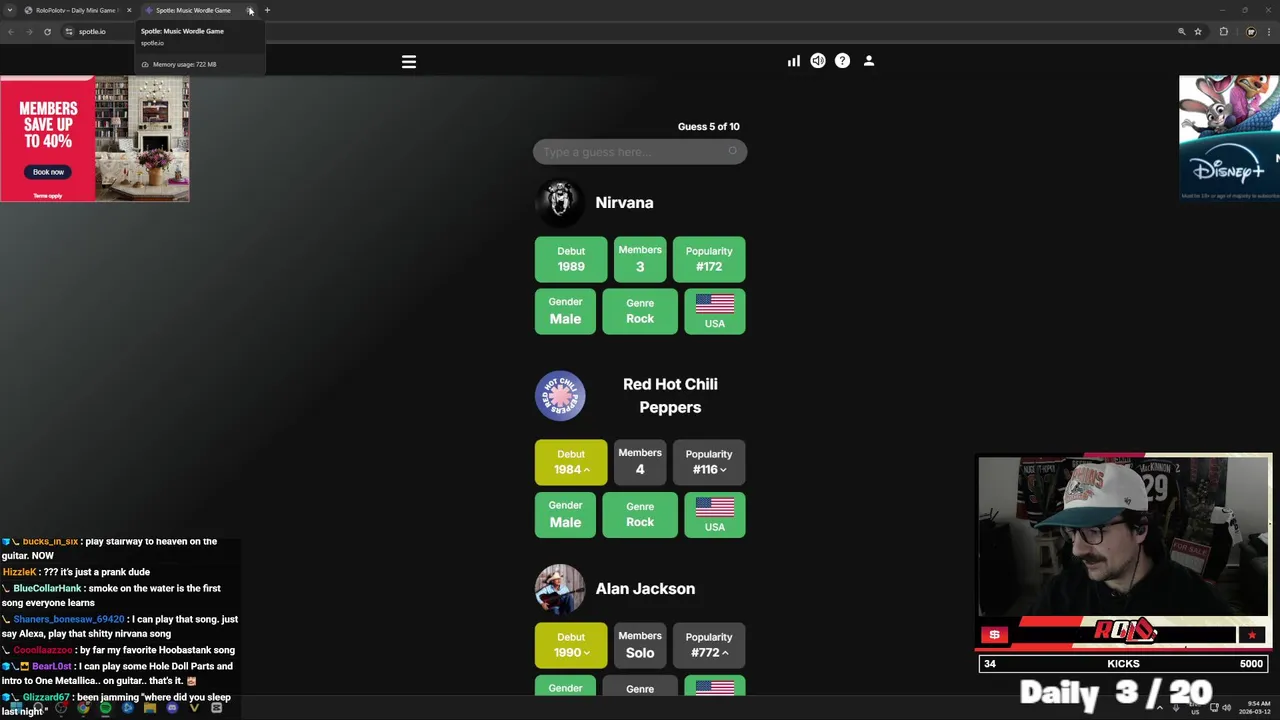
Task: Switch to the RoloPolotv Daily Mini Game tab
Action: [x=78, y=10]
